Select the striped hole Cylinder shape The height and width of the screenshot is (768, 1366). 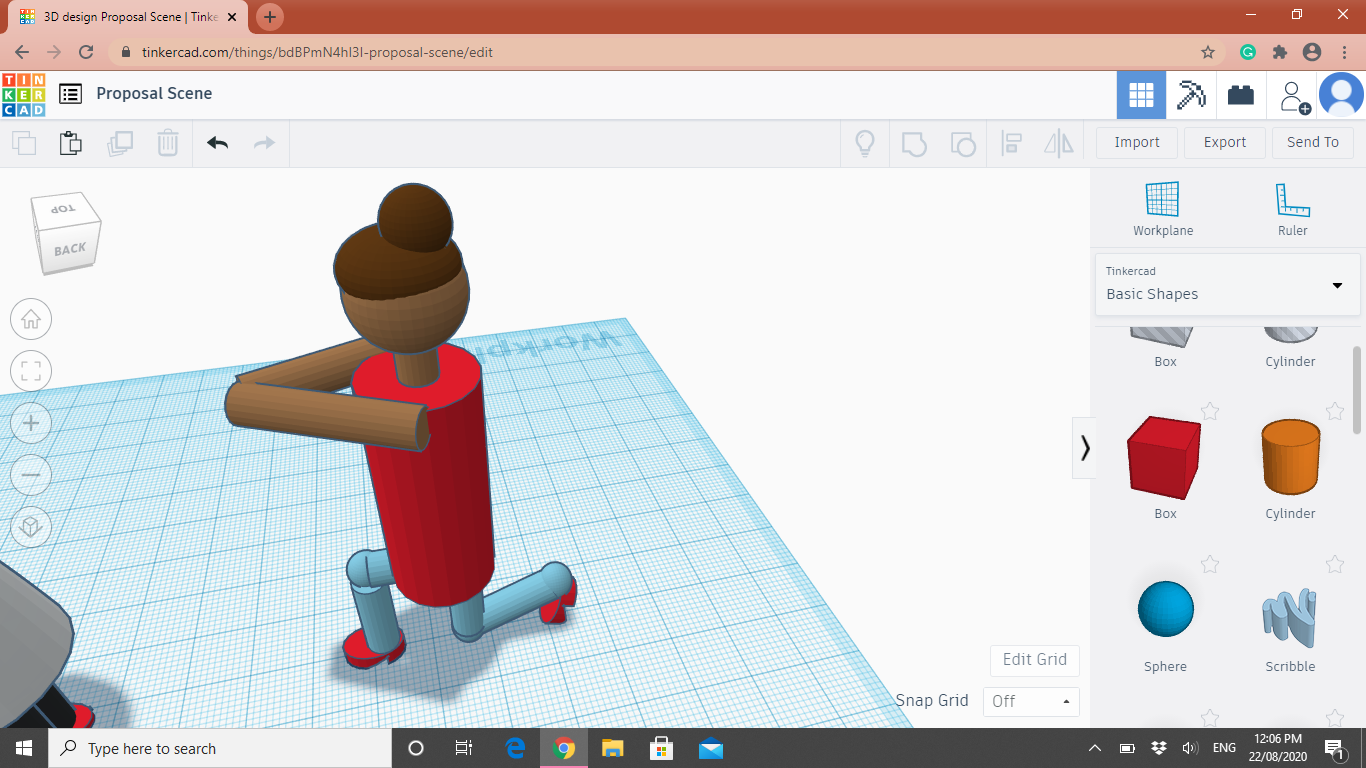pyautogui.click(x=1290, y=335)
